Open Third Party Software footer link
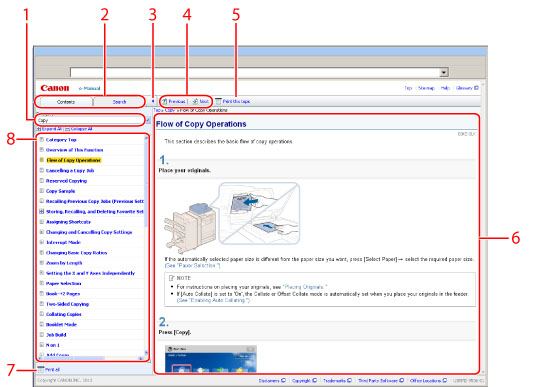 381,380
